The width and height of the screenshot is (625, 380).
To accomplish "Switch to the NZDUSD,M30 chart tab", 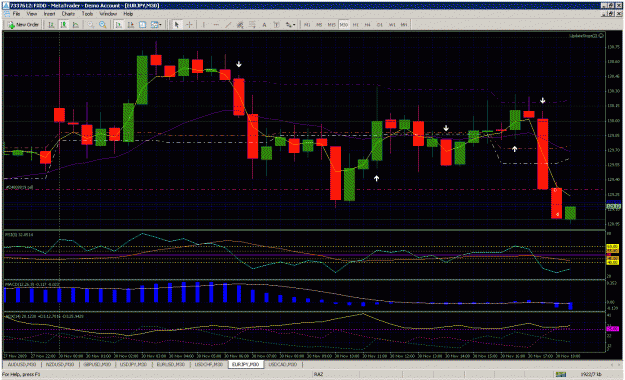I will tap(60, 364).
